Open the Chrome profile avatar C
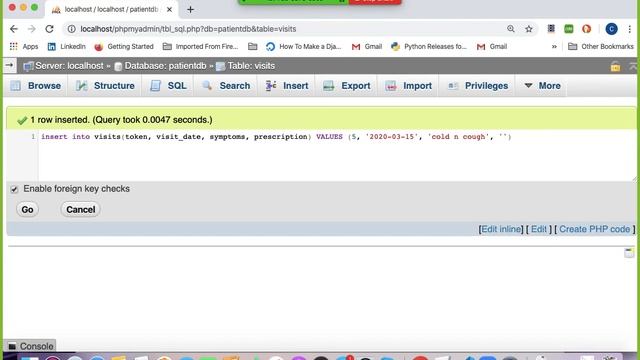The height and width of the screenshot is (360, 640). (611, 29)
